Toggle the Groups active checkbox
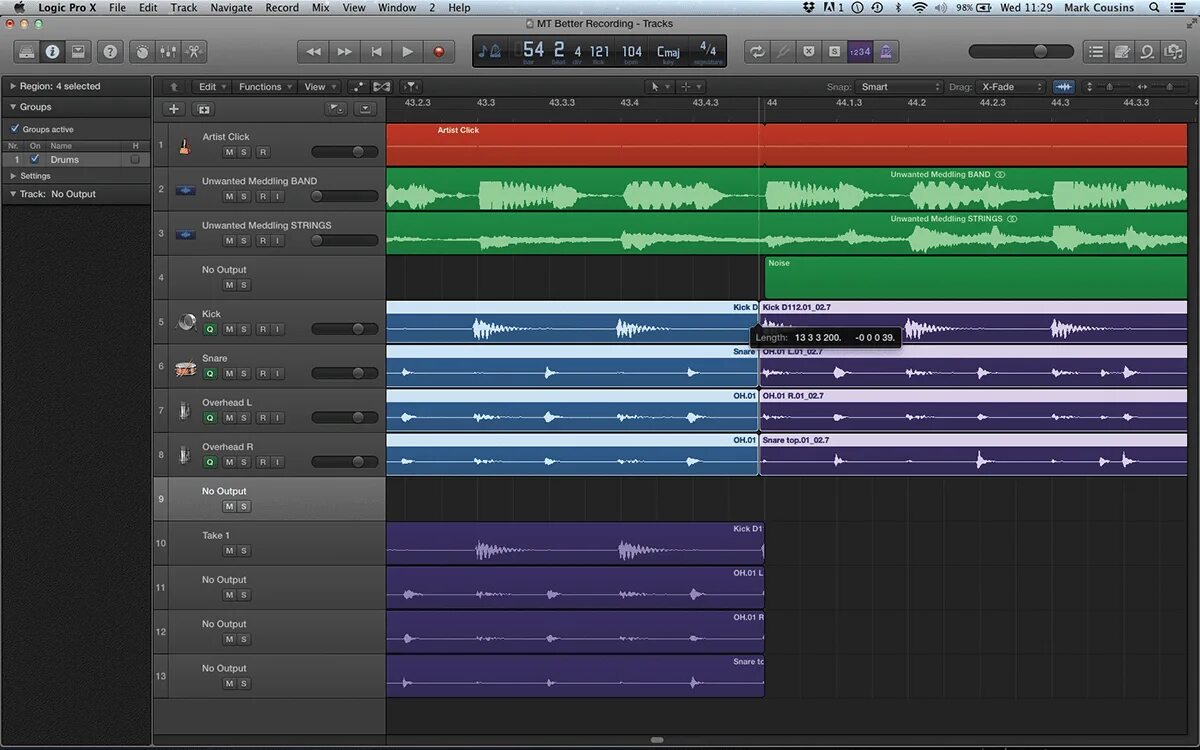Image resolution: width=1200 pixels, height=750 pixels. 15,129
